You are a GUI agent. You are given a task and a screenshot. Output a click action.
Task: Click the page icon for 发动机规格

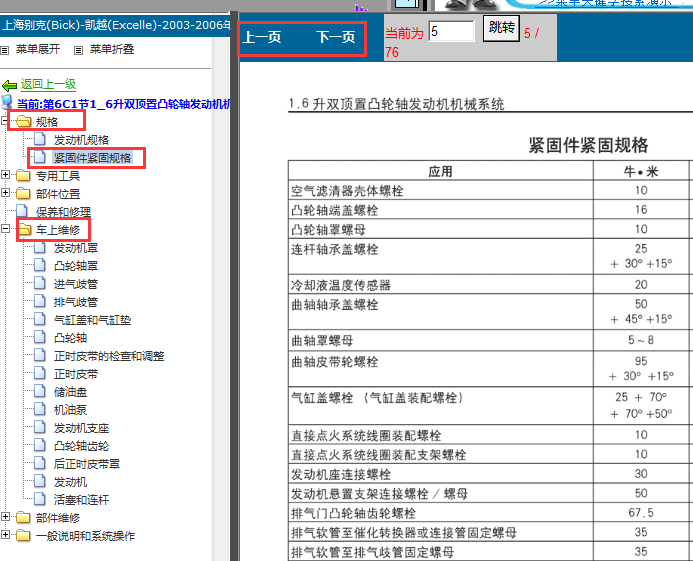tap(40, 139)
